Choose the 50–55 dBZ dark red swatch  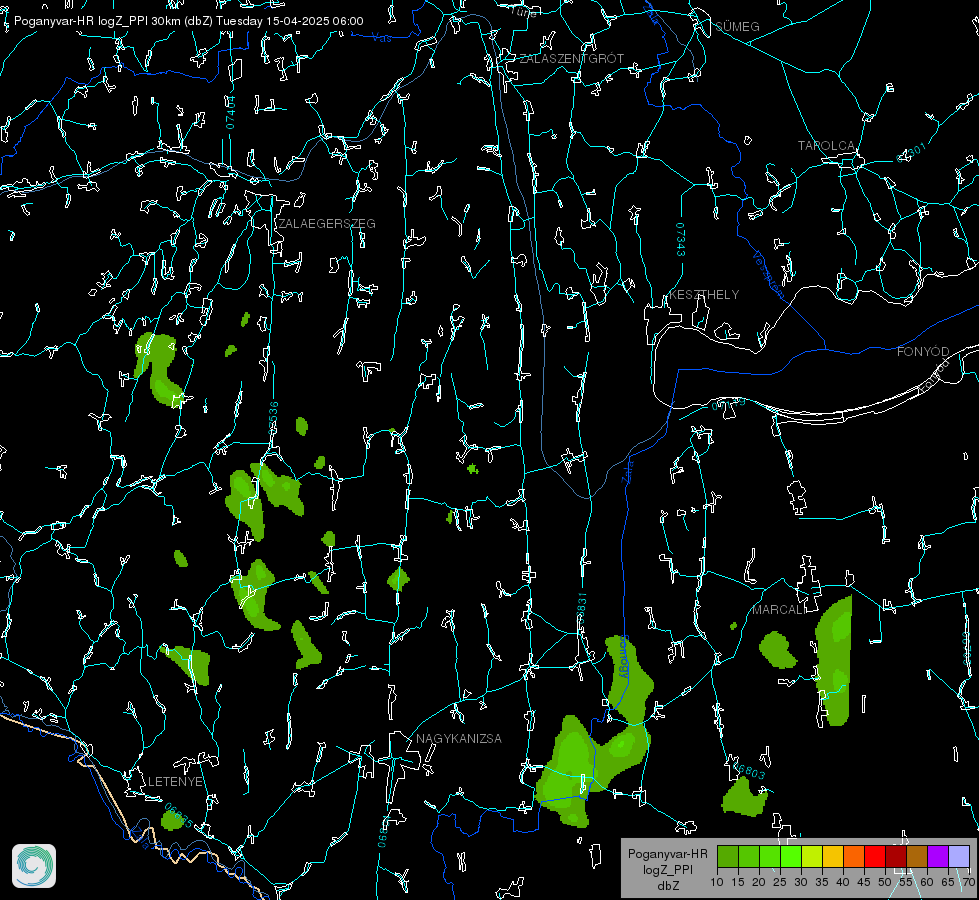pos(896,856)
